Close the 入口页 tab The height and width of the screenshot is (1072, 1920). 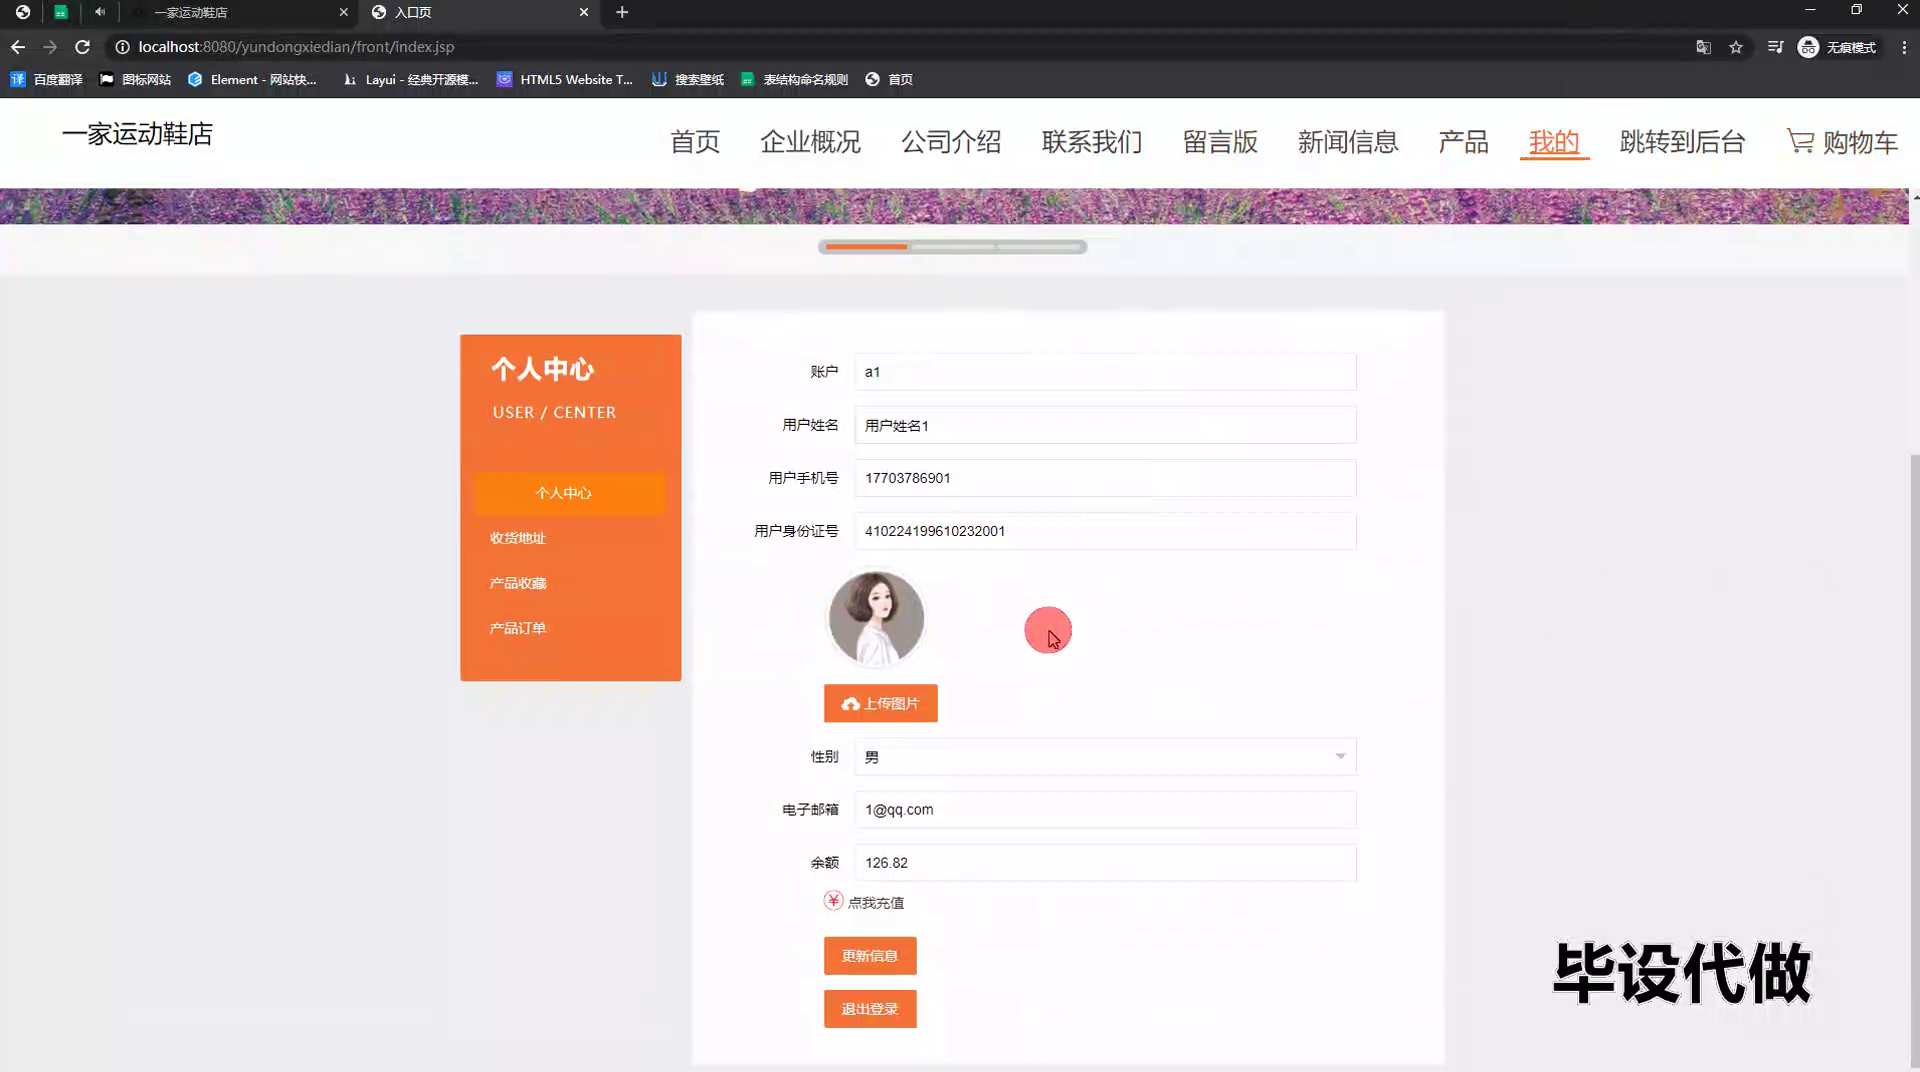584,12
